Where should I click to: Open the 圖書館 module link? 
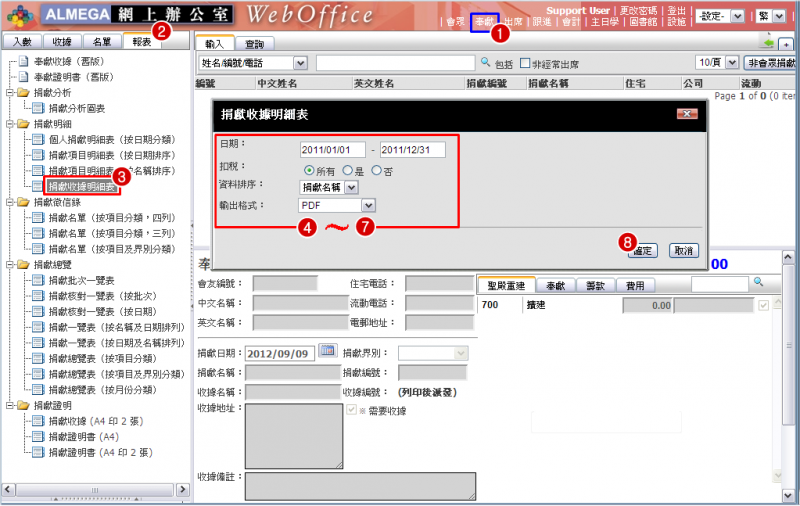click(643, 22)
